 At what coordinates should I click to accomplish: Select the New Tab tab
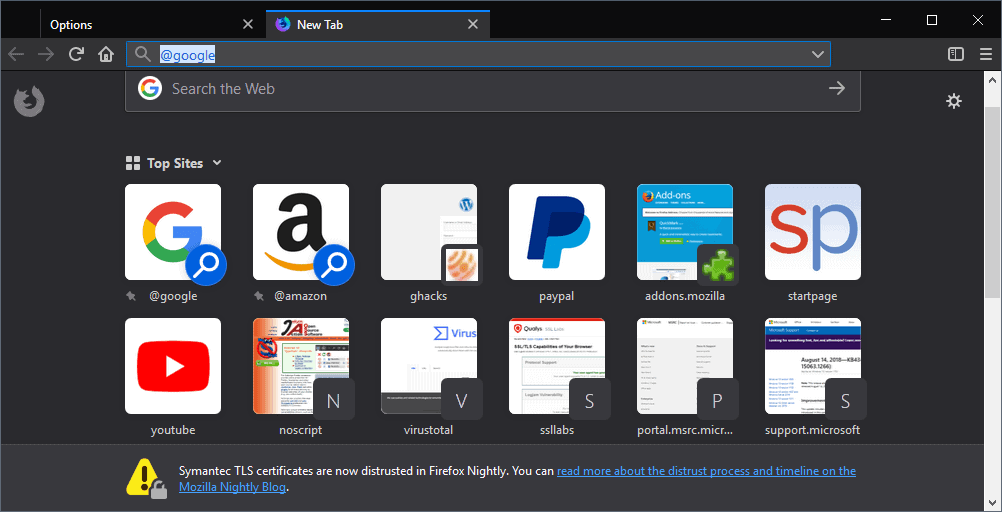pyautogui.click(x=378, y=25)
